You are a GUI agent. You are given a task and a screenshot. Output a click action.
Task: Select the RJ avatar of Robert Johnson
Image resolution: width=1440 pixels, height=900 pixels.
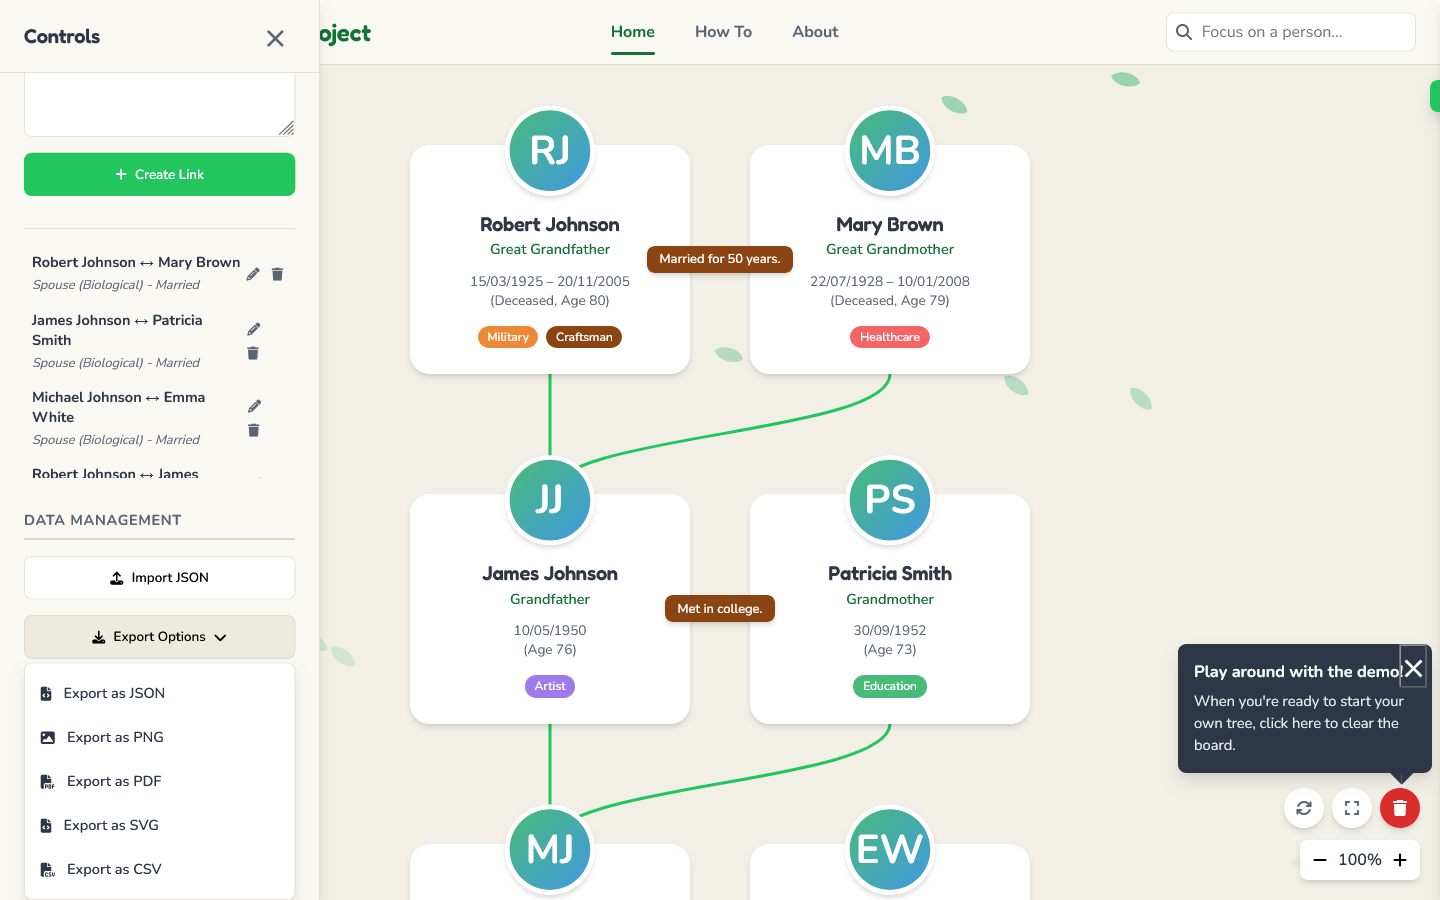tap(550, 150)
